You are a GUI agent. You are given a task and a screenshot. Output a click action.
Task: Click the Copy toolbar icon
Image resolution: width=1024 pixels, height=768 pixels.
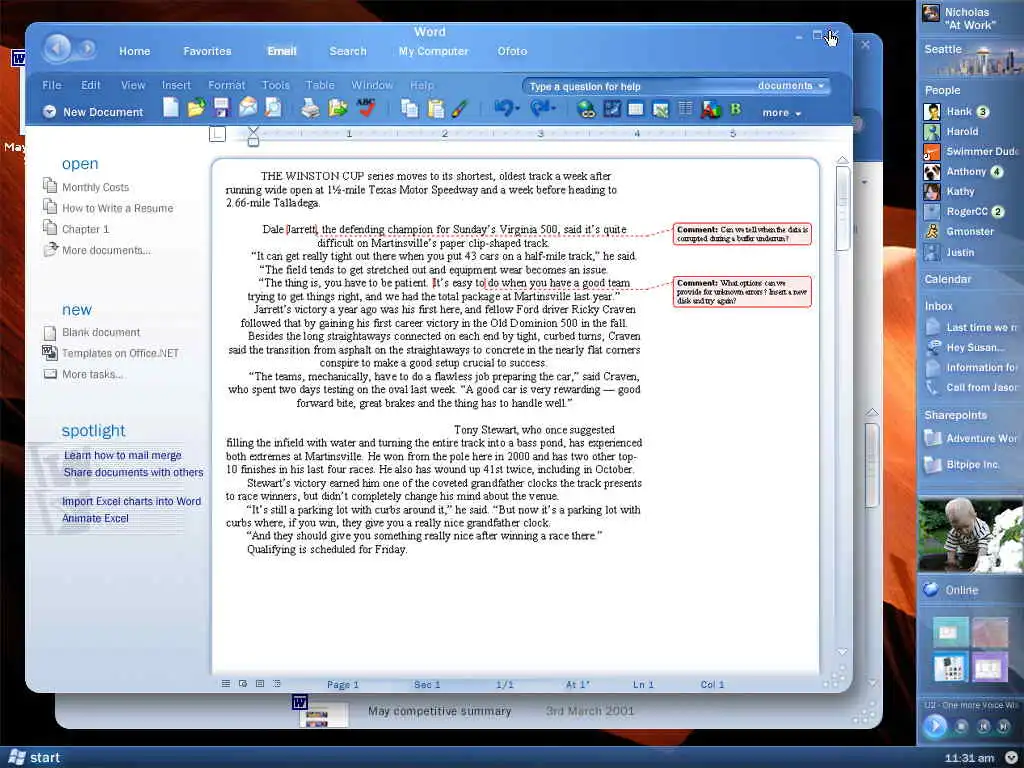409,108
